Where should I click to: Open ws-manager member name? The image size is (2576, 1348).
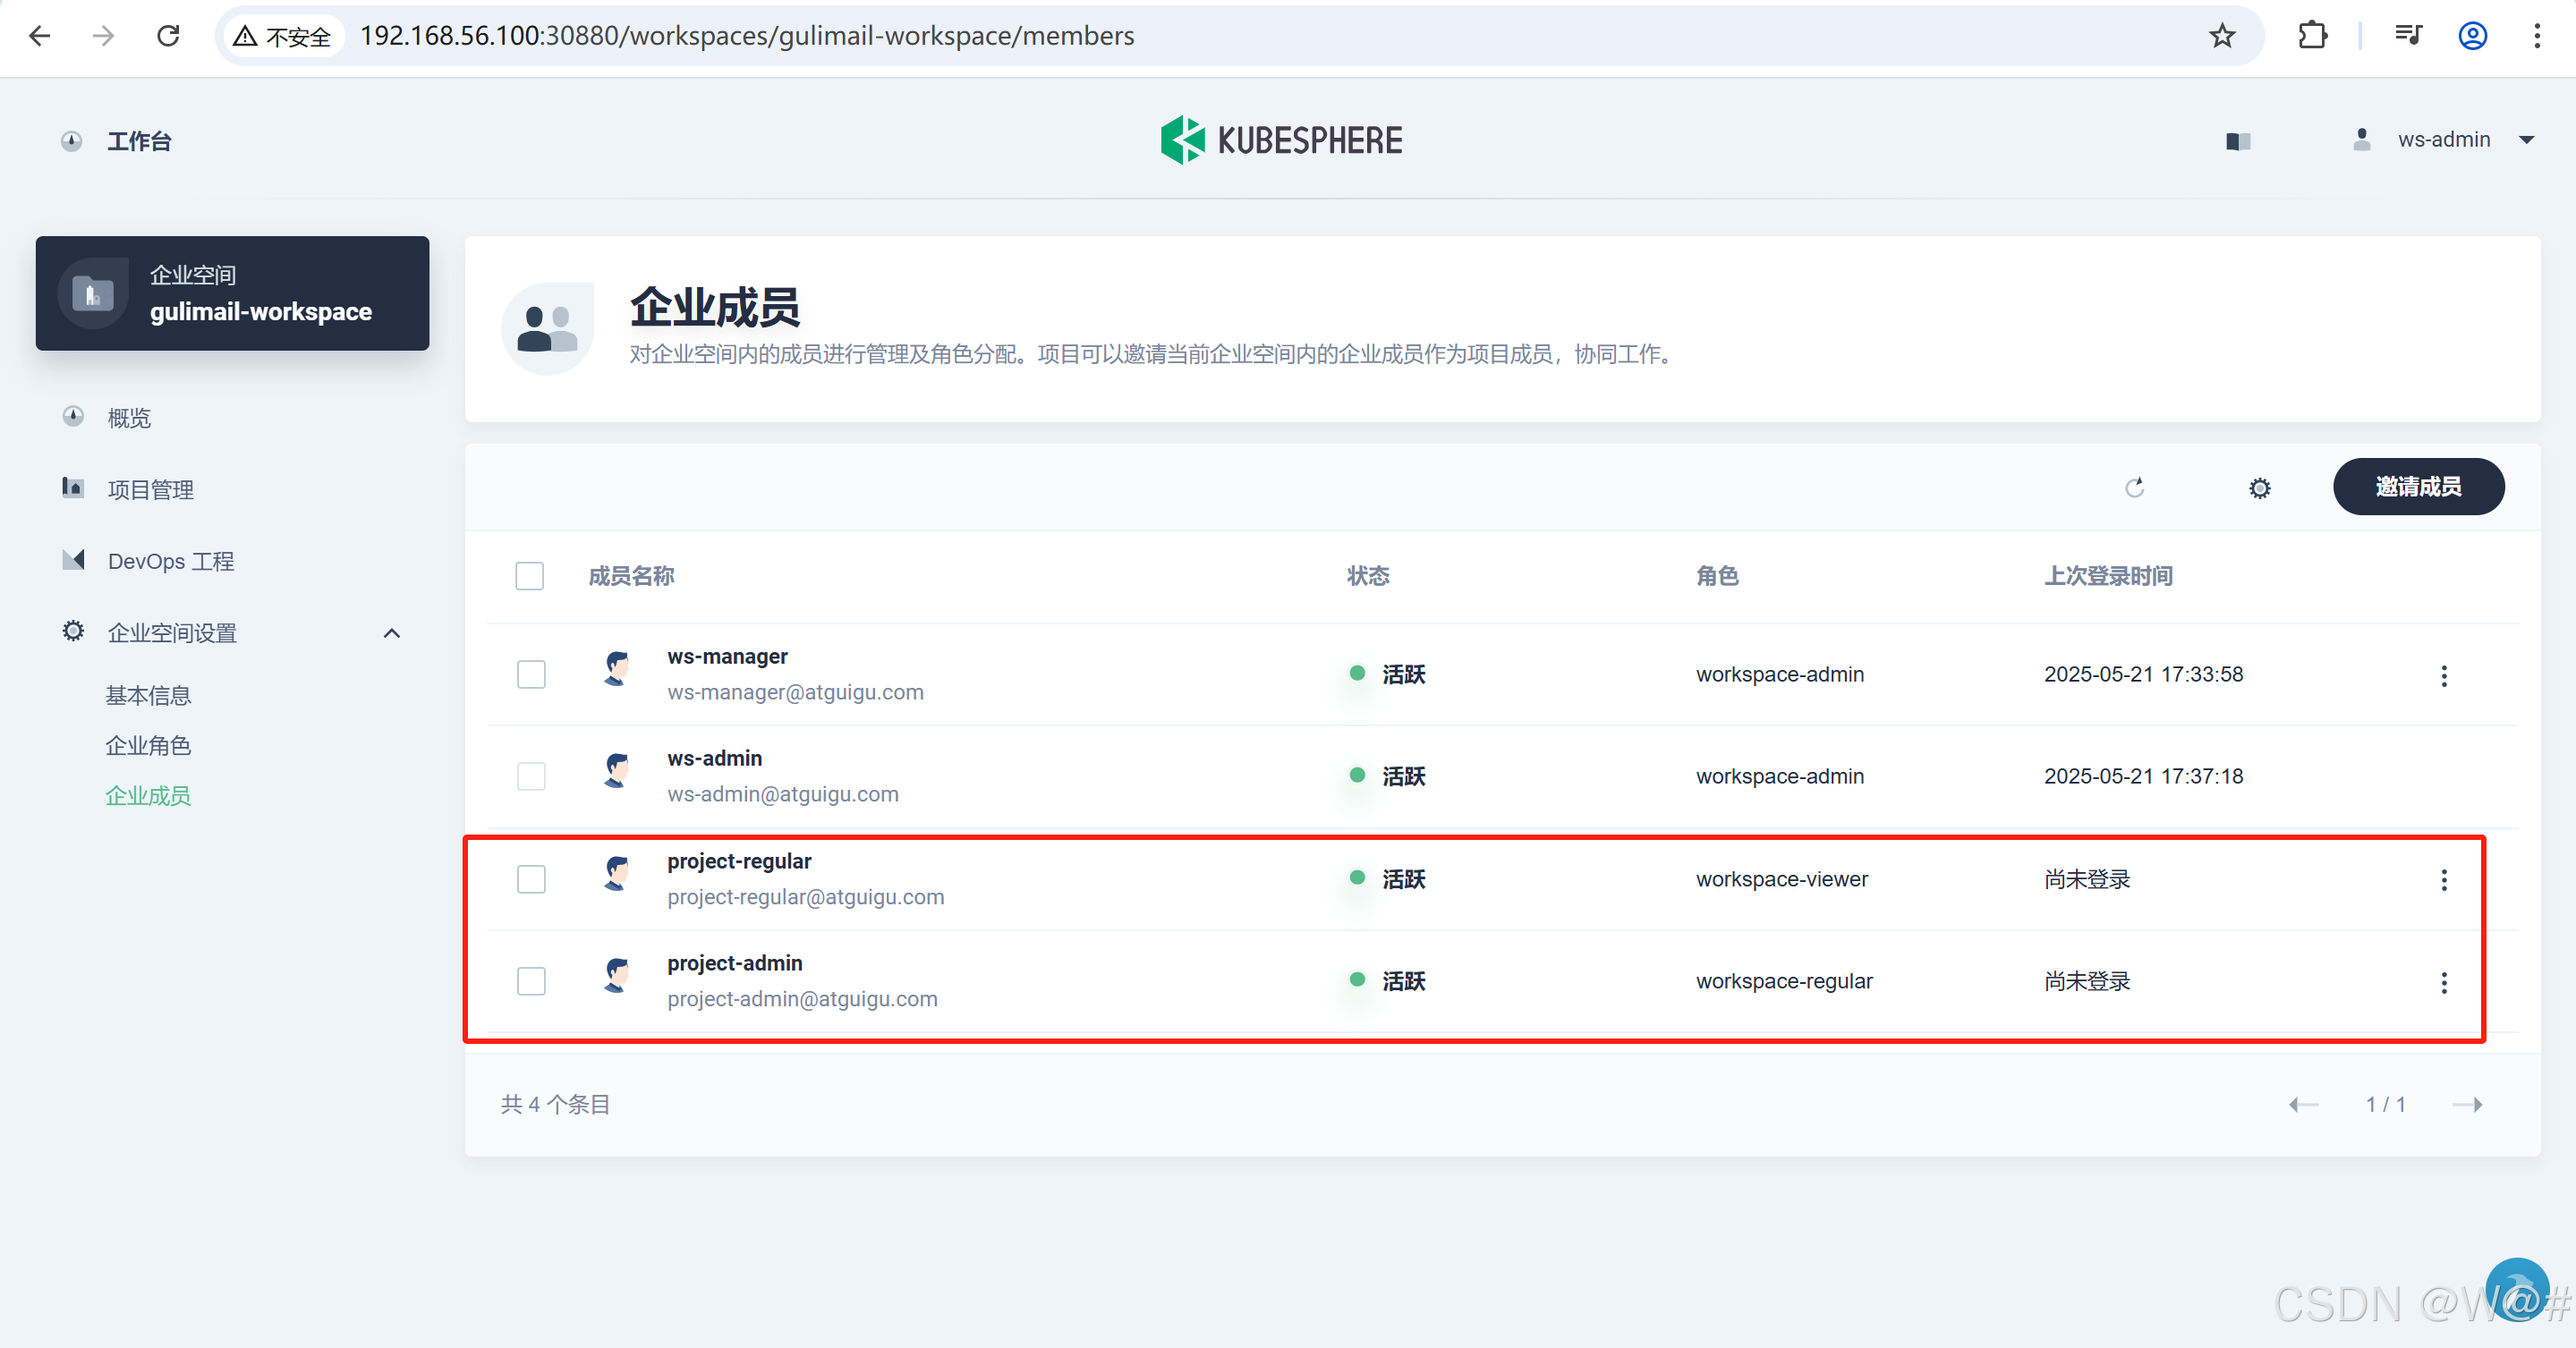(x=727, y=656)
